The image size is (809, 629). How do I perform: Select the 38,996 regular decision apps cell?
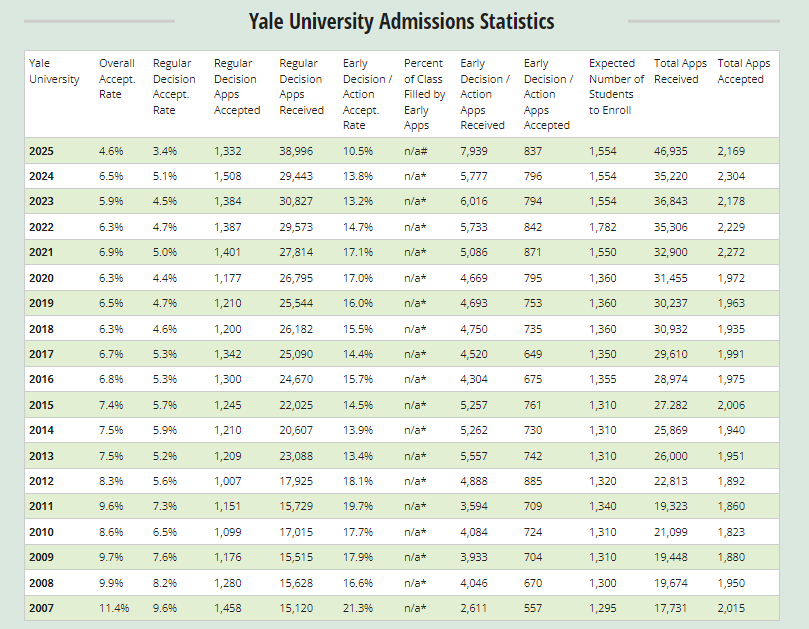click(299, 151)
